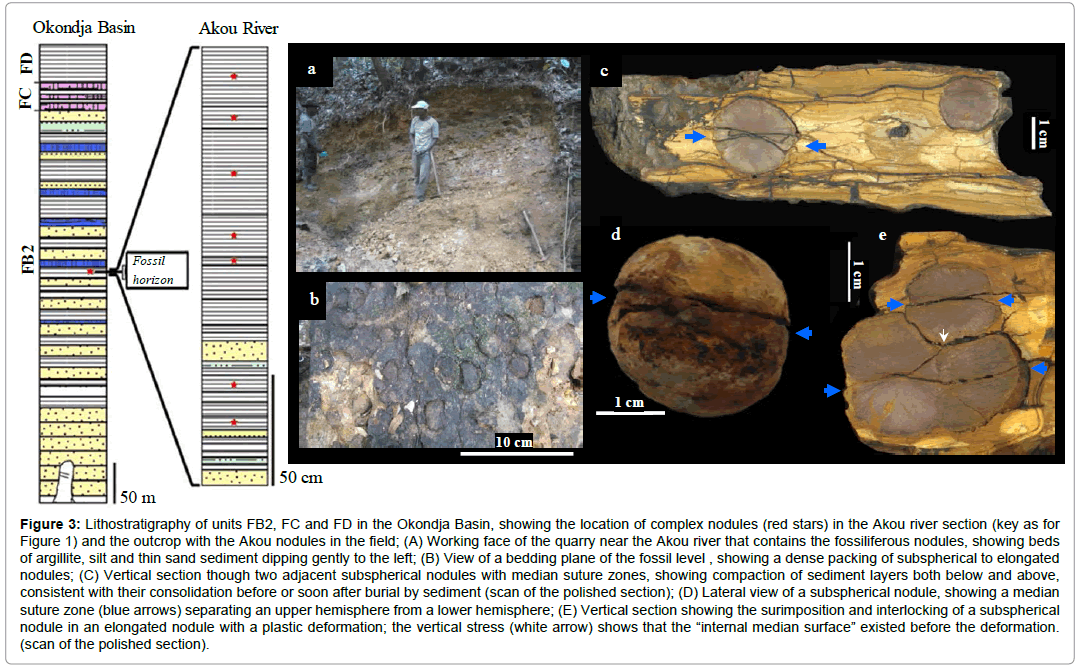This screenshot has height=667, width=1078.
Task: Select the panel label 'b' on bedding plane photo
Action: (312, 299)
